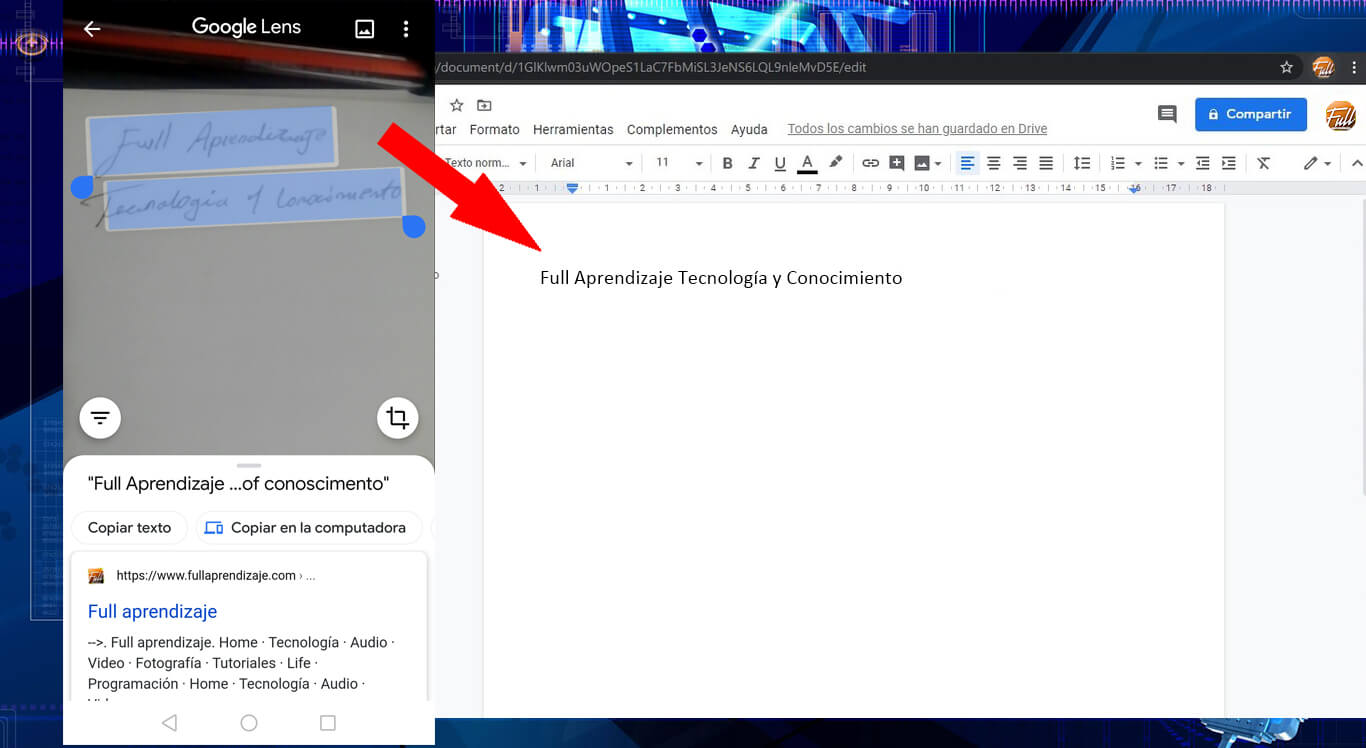Screen dimensions: 1366x748
Task: Open font size 11 dropdown
Action: 679,163
